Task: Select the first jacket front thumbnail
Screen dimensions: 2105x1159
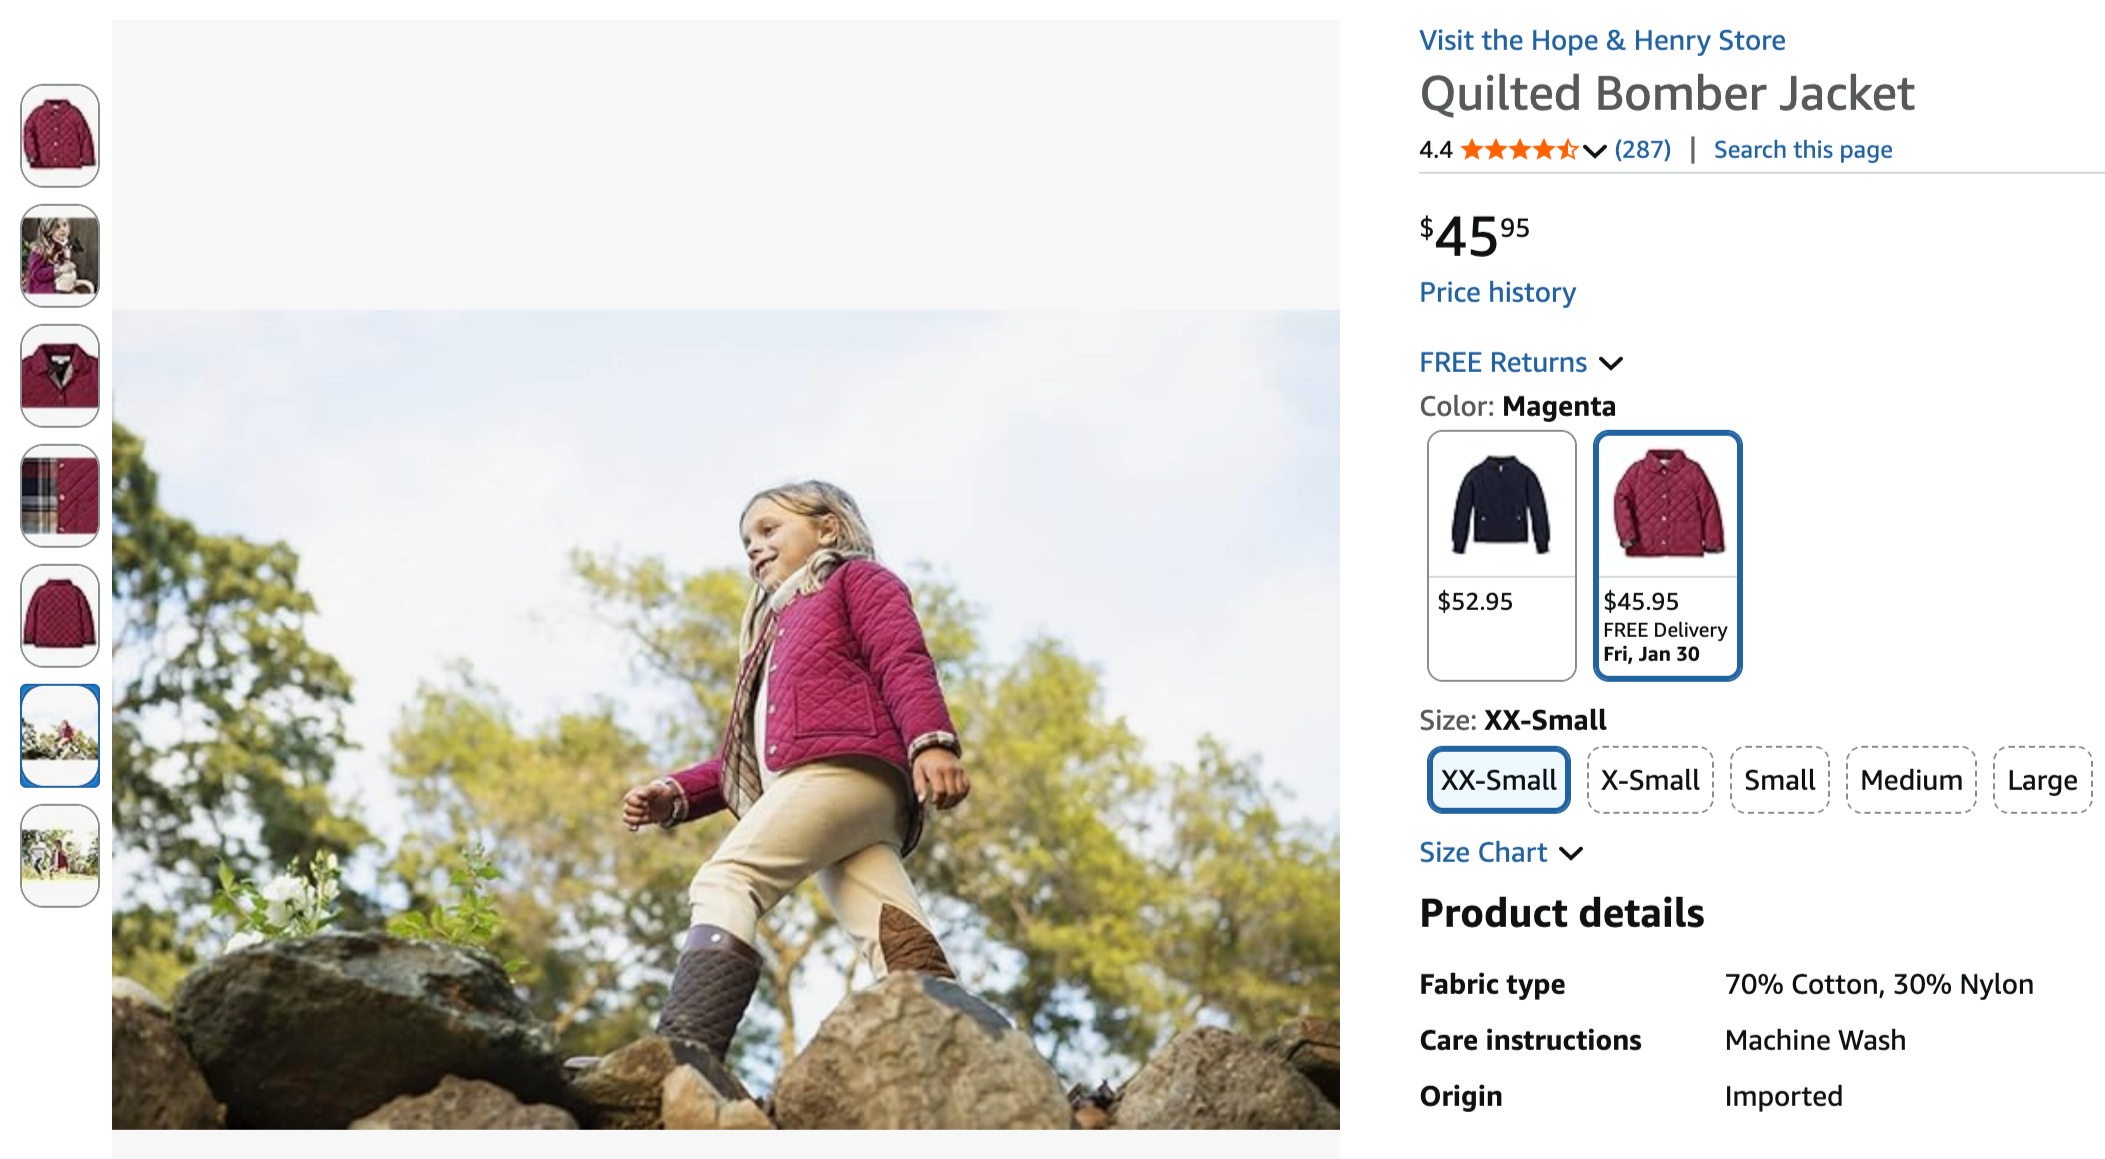Action: tap(60, 136)
